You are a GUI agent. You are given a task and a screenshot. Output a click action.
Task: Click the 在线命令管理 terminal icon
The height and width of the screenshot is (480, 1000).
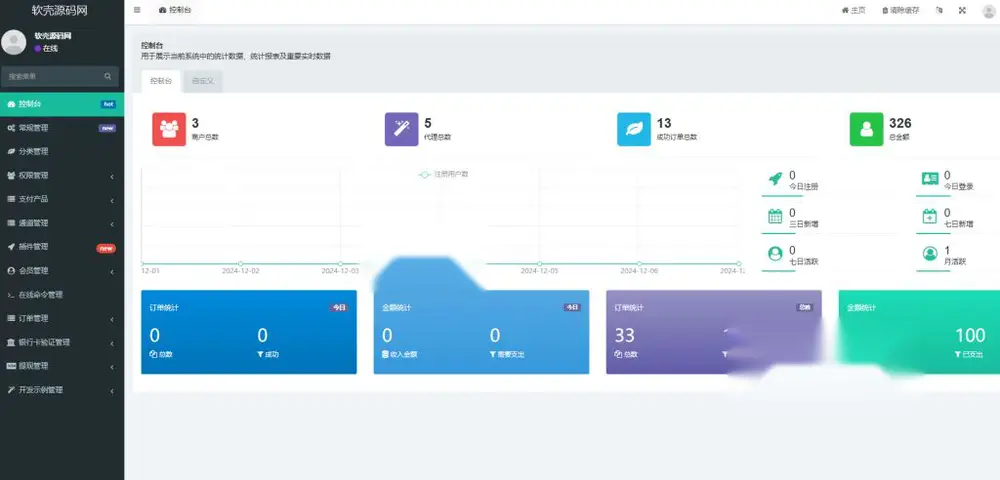click(11, 295)
